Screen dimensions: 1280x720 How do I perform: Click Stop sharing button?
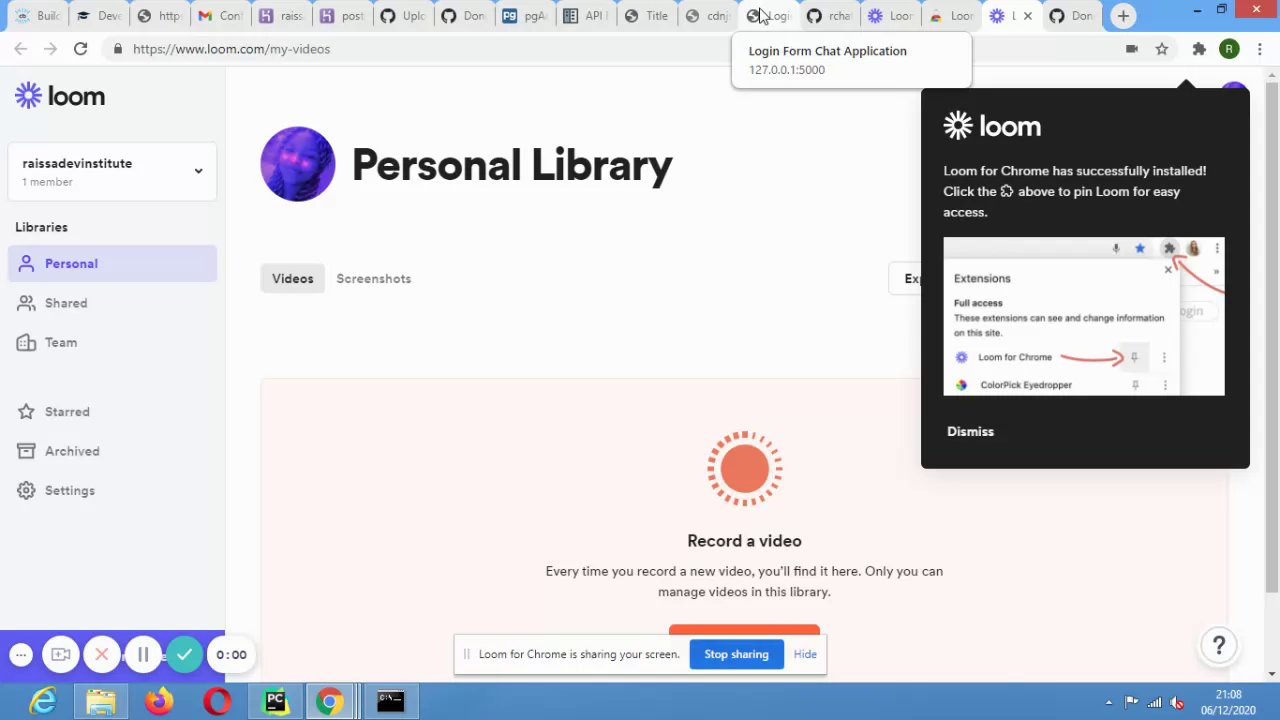[x=736, y=654]
